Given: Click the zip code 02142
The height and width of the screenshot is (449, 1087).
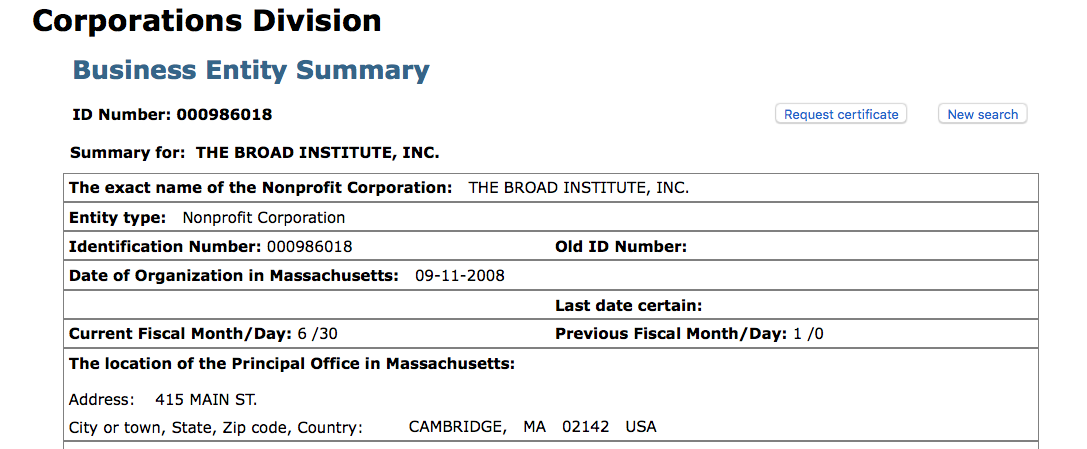Looking at the screenshot, I should click(x=585, y=427).
